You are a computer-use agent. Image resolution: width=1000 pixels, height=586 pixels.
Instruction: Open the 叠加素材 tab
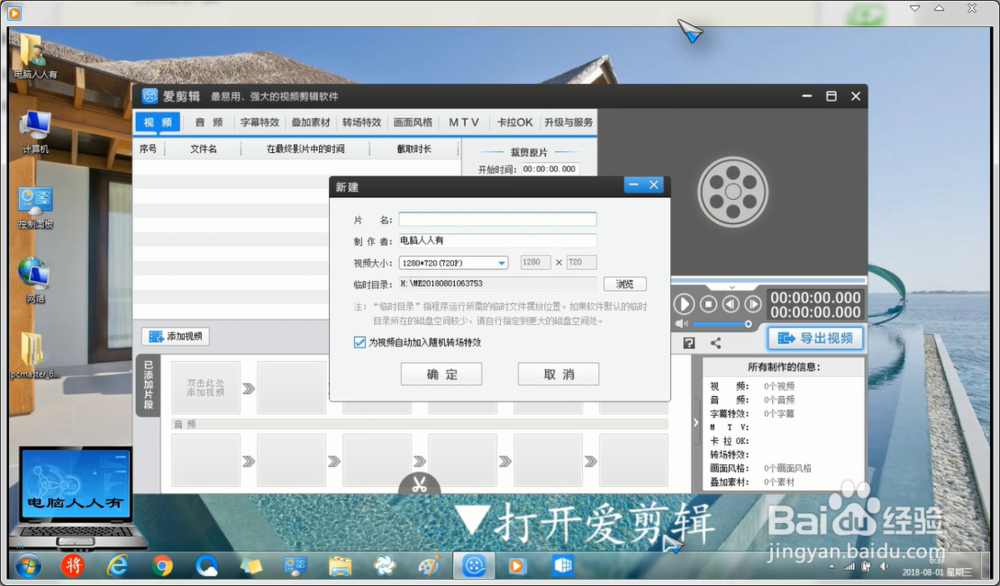click(311, 122)
